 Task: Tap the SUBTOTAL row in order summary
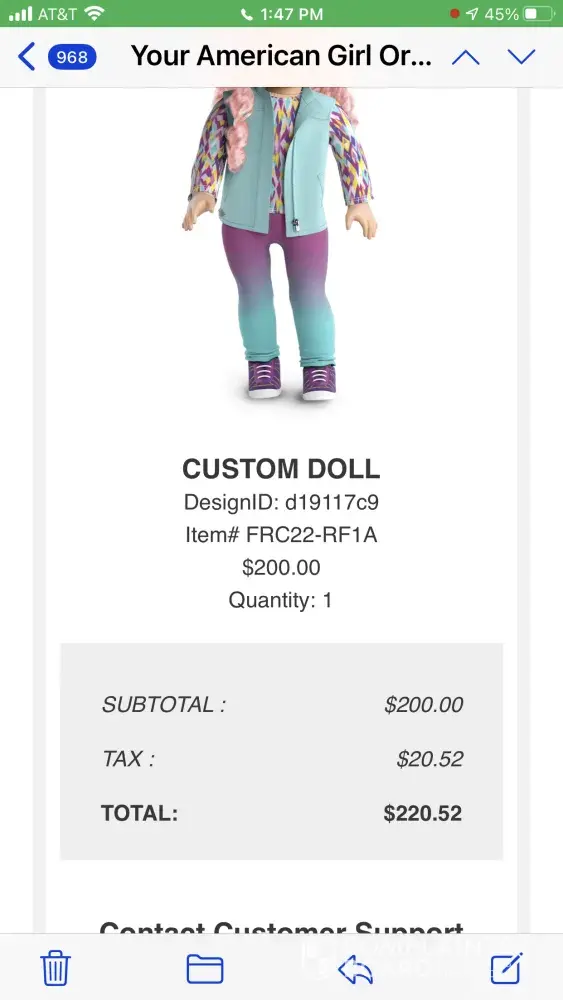coord(282,705)
